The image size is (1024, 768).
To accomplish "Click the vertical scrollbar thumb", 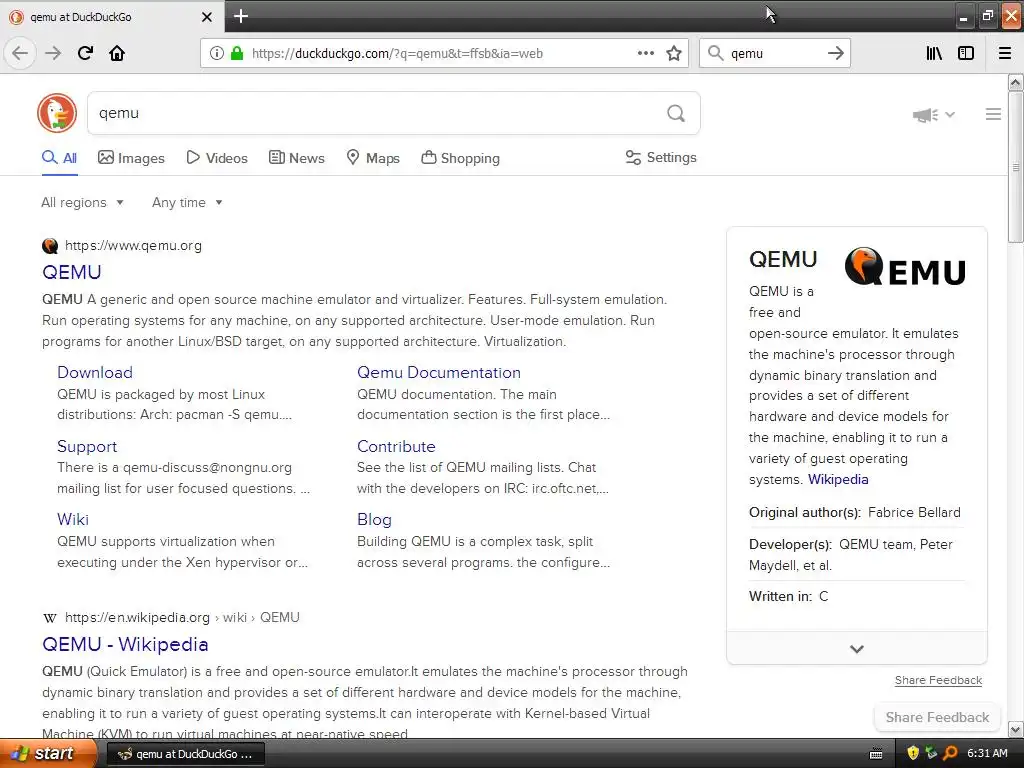I will (1016, 167).
